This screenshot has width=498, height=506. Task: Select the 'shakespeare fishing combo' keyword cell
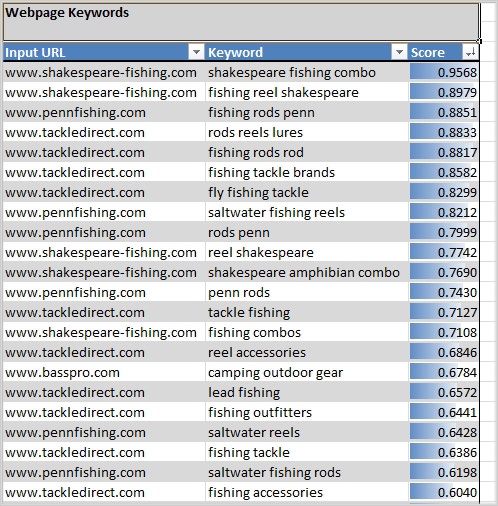(307, 72)
